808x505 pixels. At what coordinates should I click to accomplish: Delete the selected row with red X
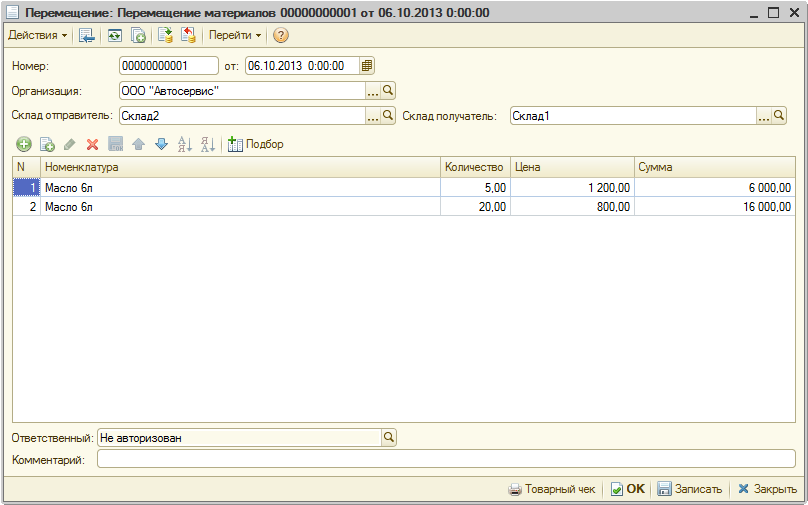(x=92, y=144)
